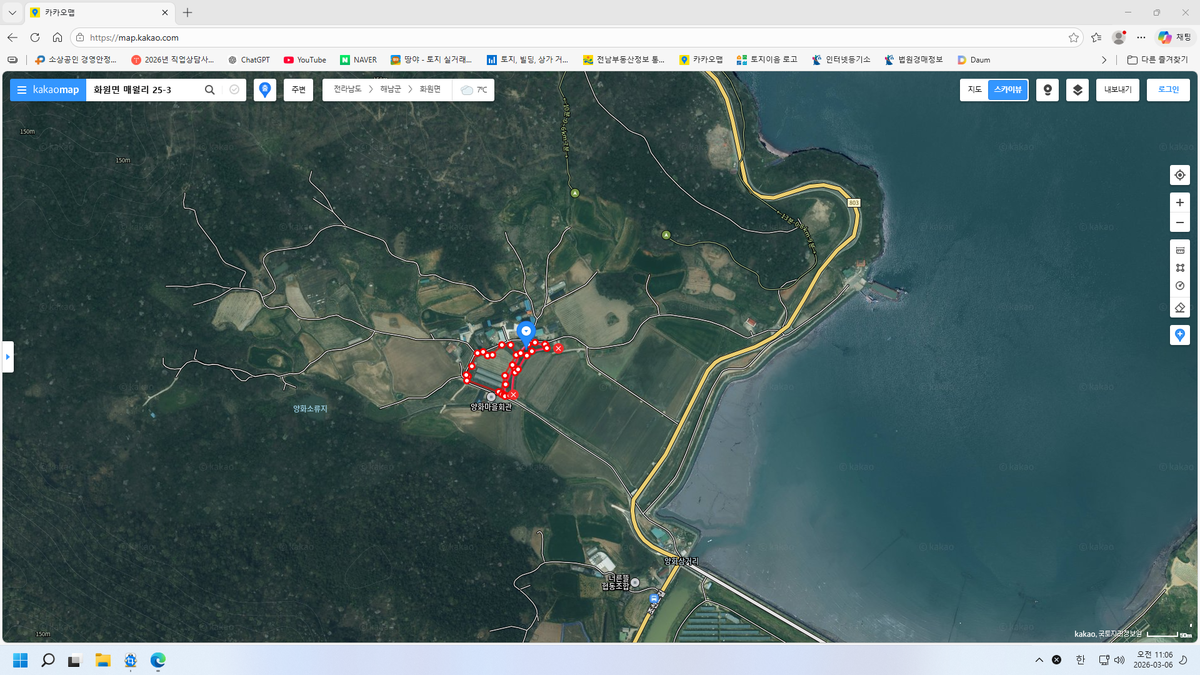1200x675 pixels.
Task: Center map on current location
Action: (1180, 175)
